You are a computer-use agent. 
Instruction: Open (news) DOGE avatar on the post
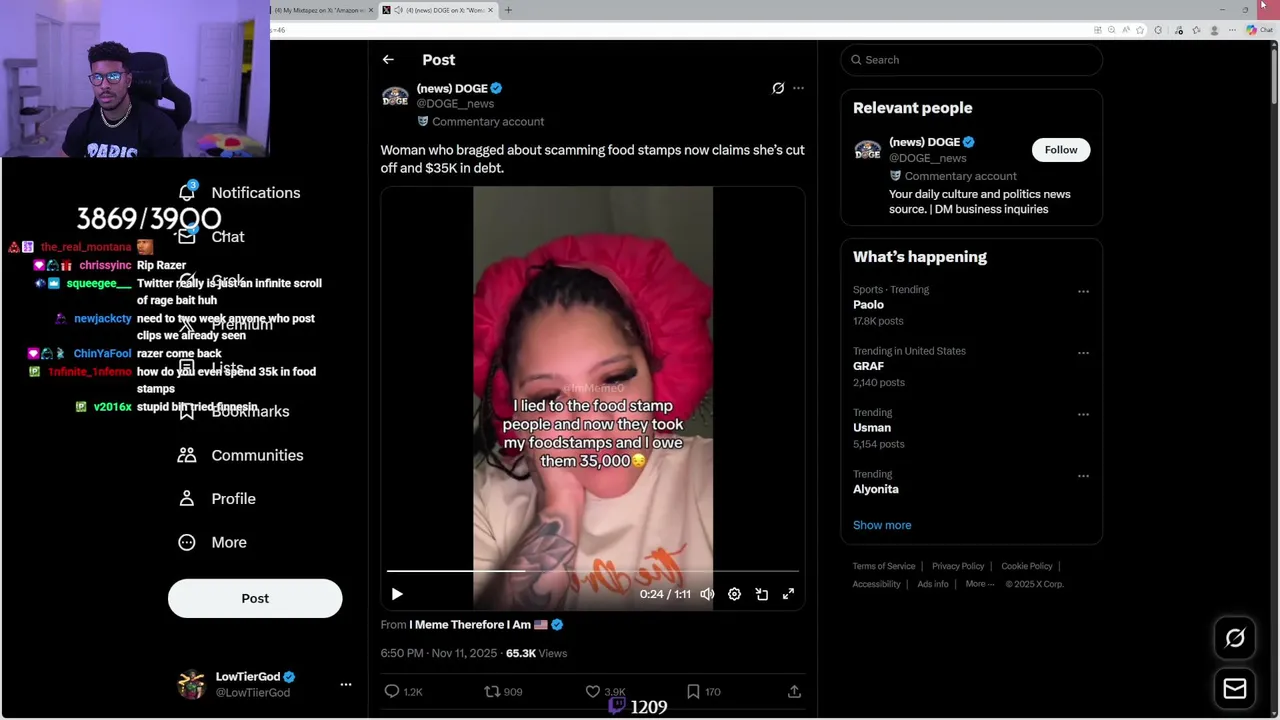point(395,97)
